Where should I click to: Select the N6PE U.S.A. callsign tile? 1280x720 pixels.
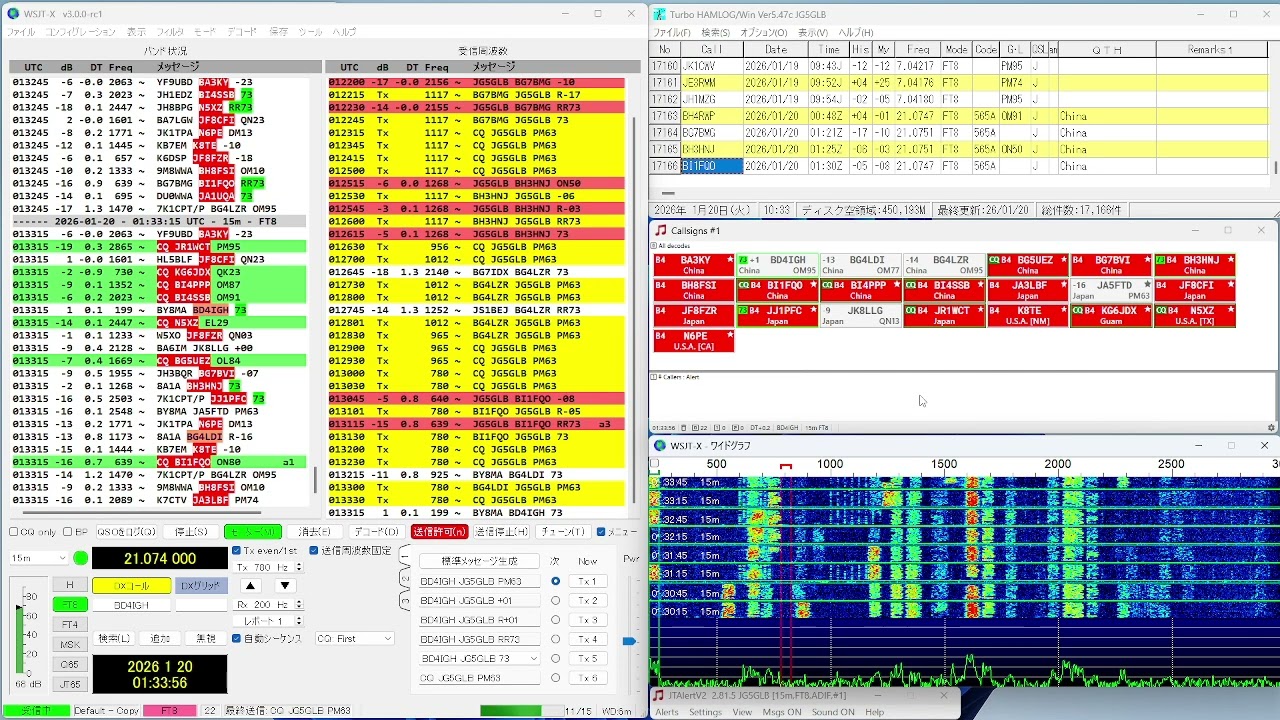click(693, 341)
